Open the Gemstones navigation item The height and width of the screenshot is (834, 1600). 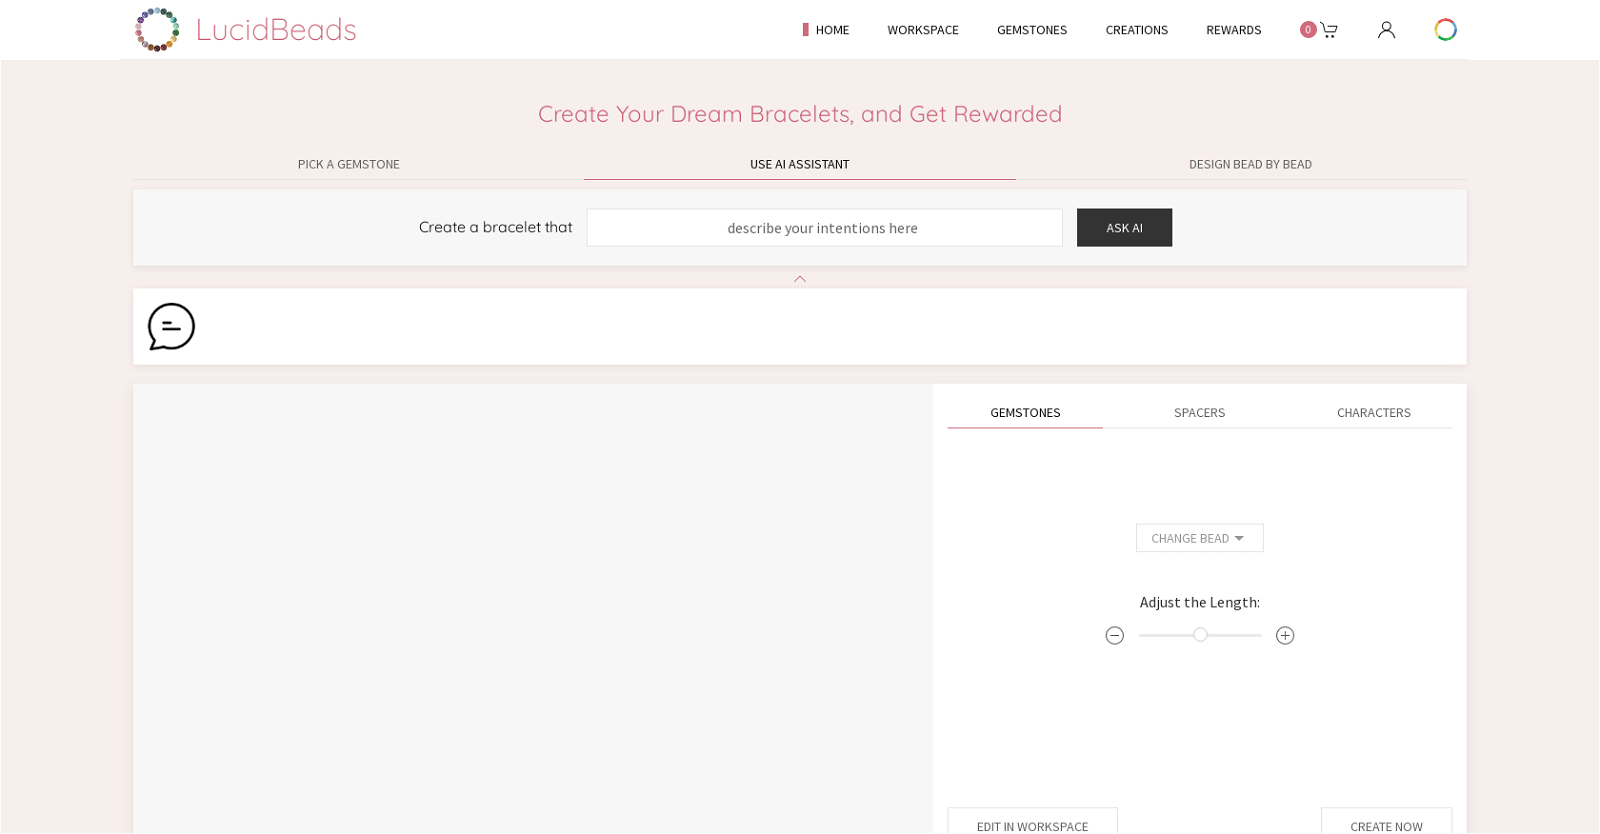click(1032, 30)
